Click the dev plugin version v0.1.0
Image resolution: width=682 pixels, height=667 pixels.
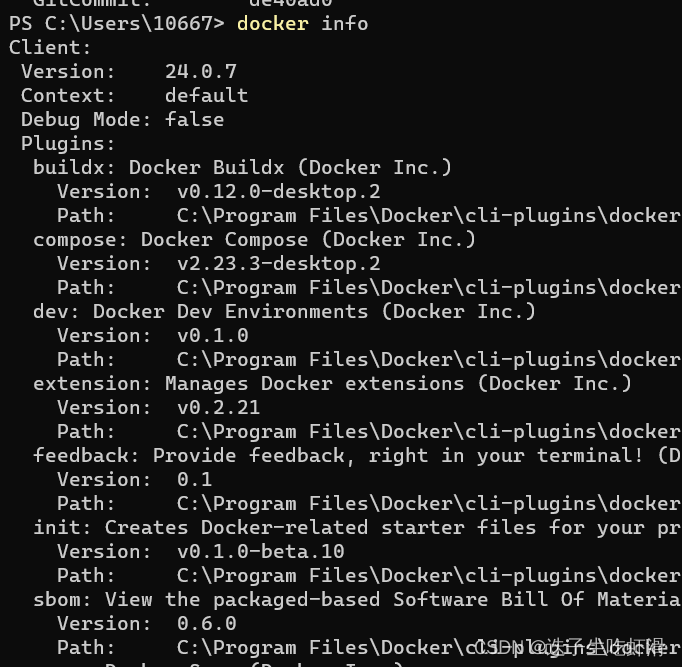(x=213, y=336)
